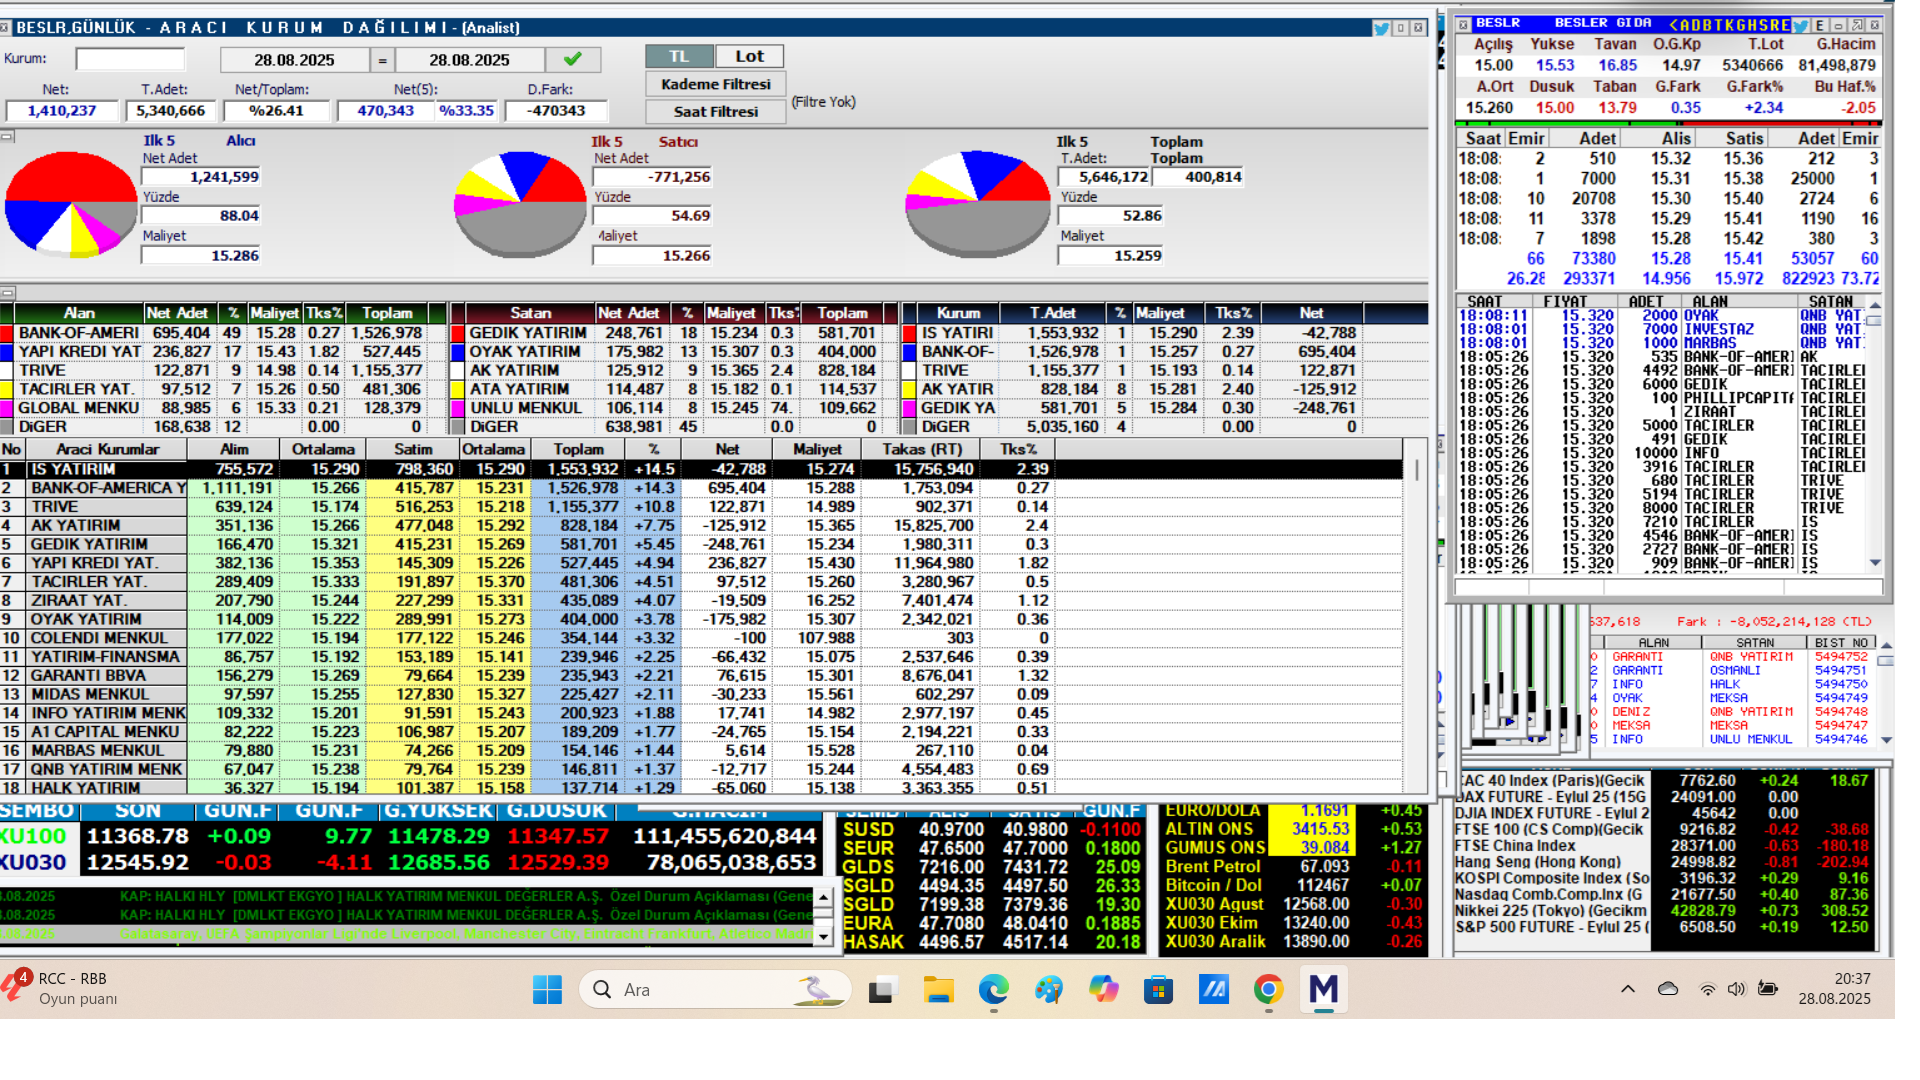
Task: Select TL toggle button
Action: point(679,57)
